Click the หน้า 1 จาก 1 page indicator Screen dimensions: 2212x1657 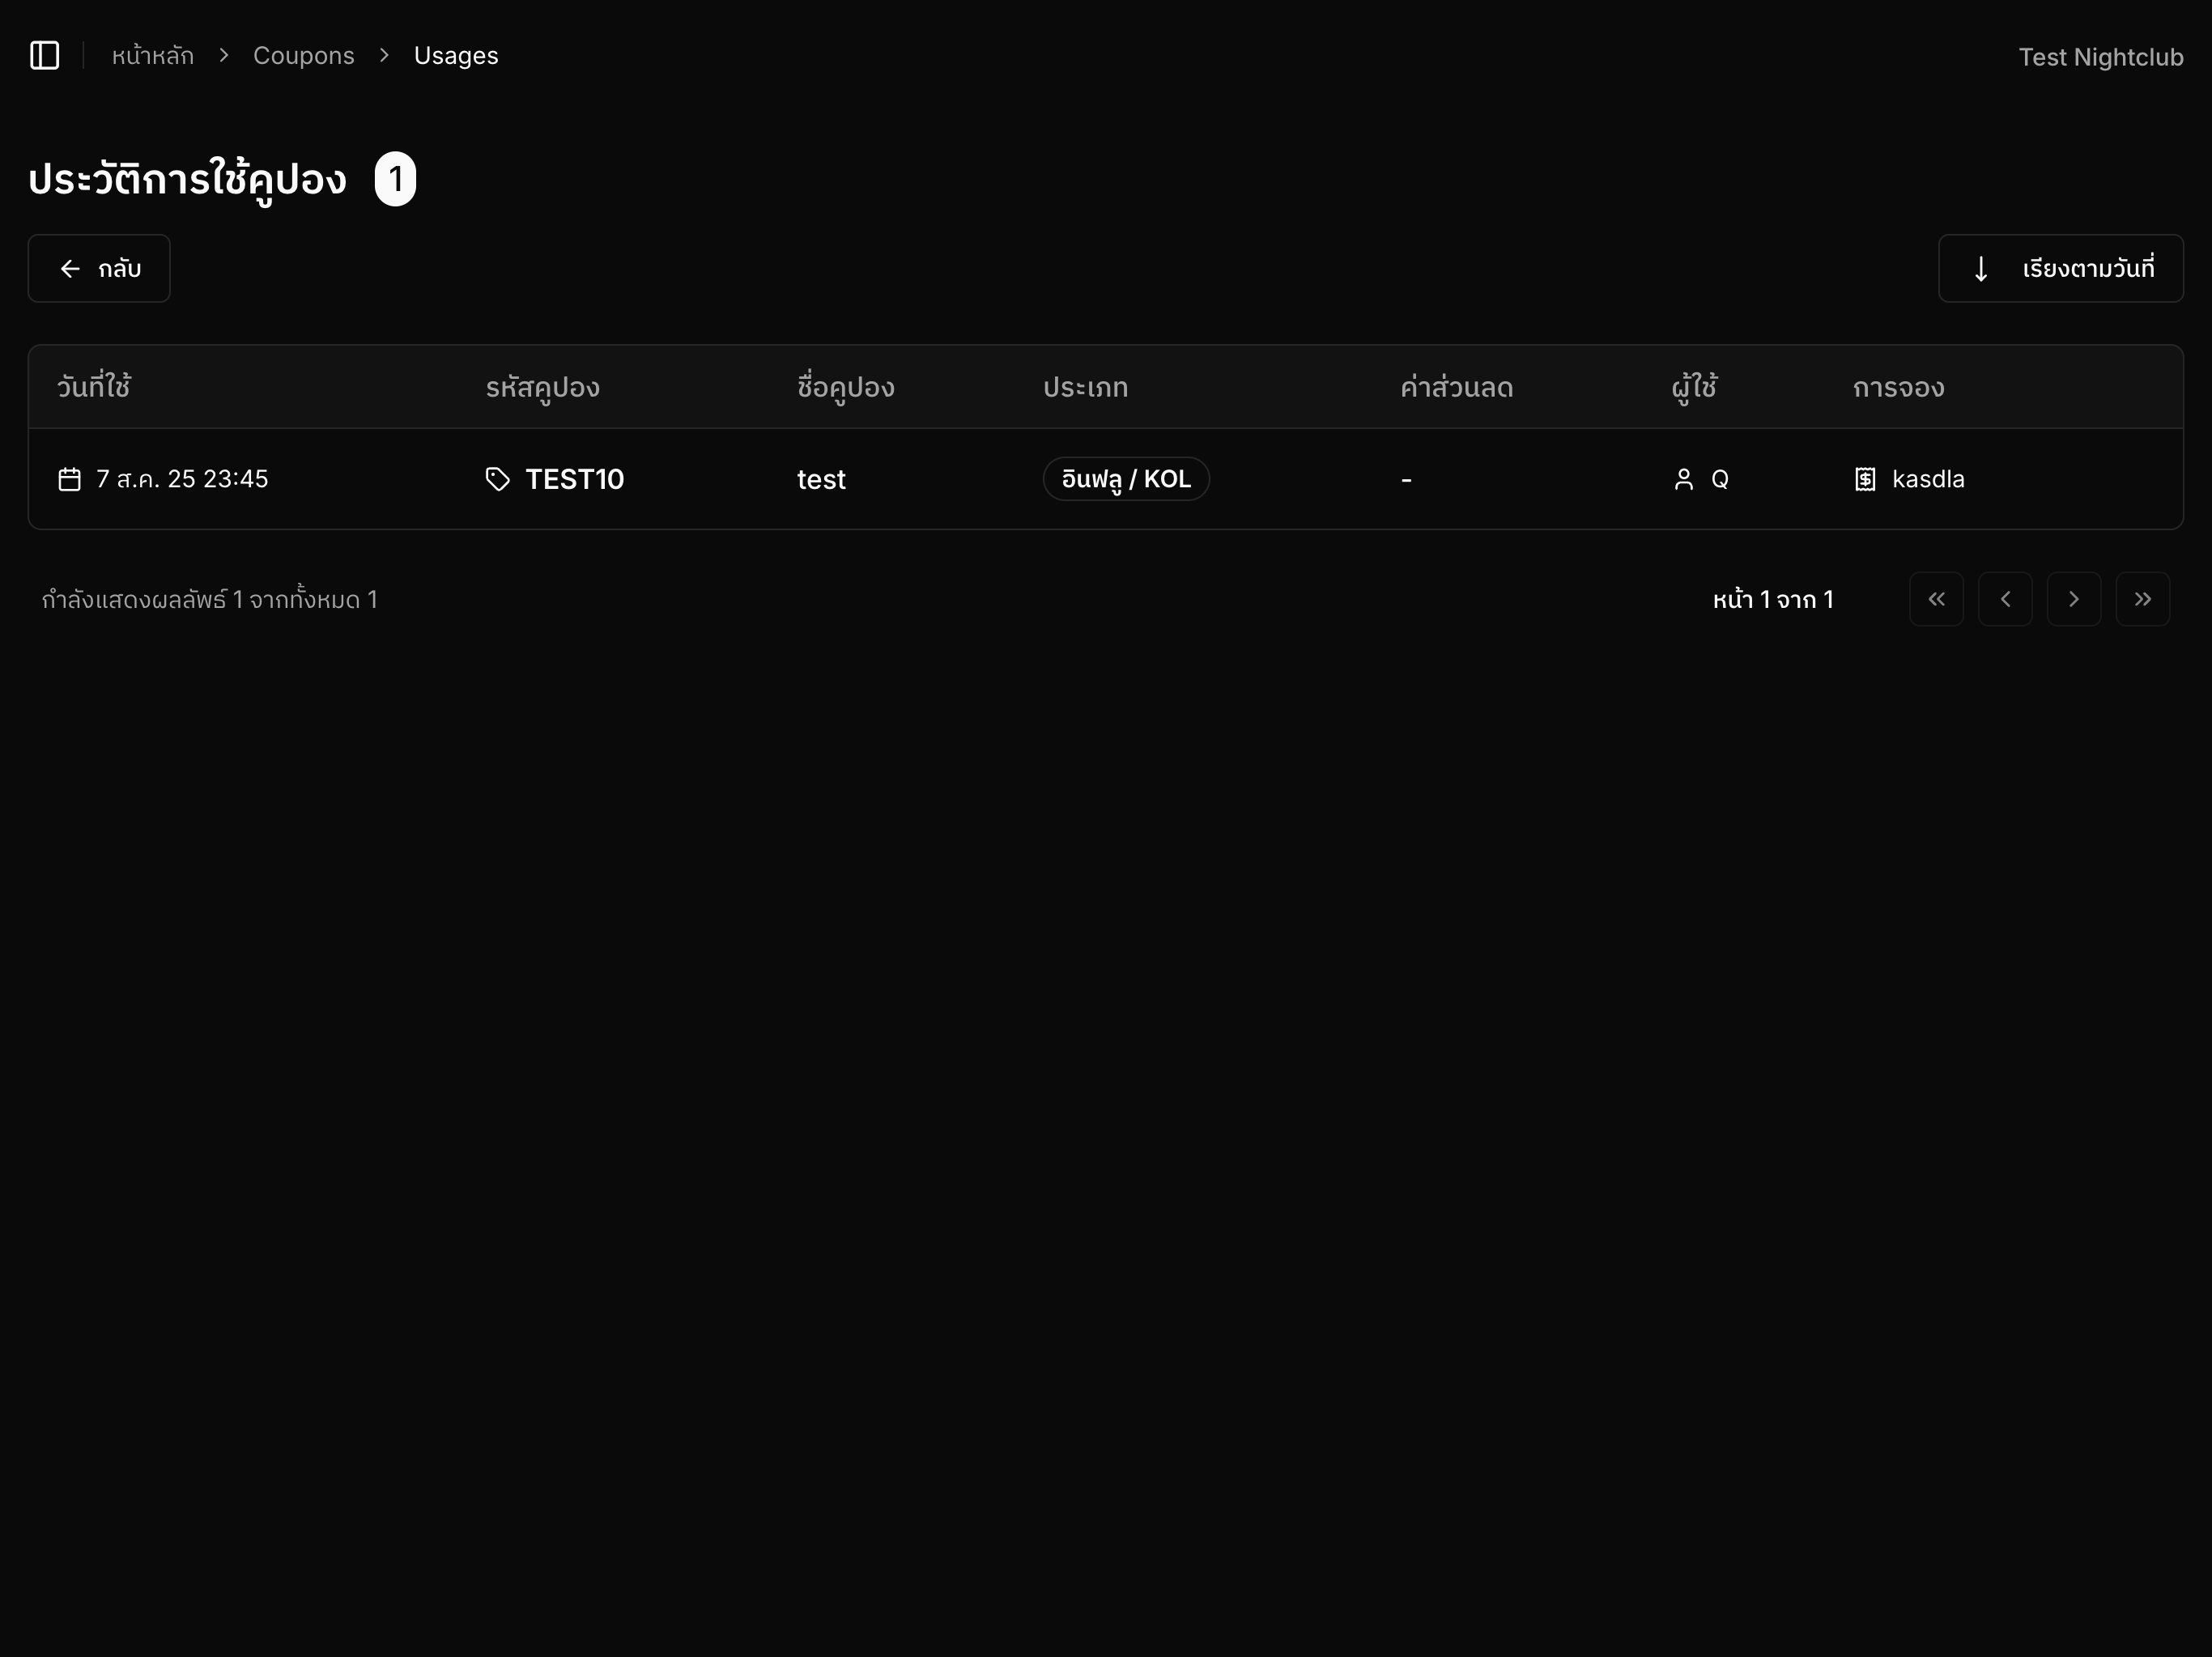(x=1773, y=600)
